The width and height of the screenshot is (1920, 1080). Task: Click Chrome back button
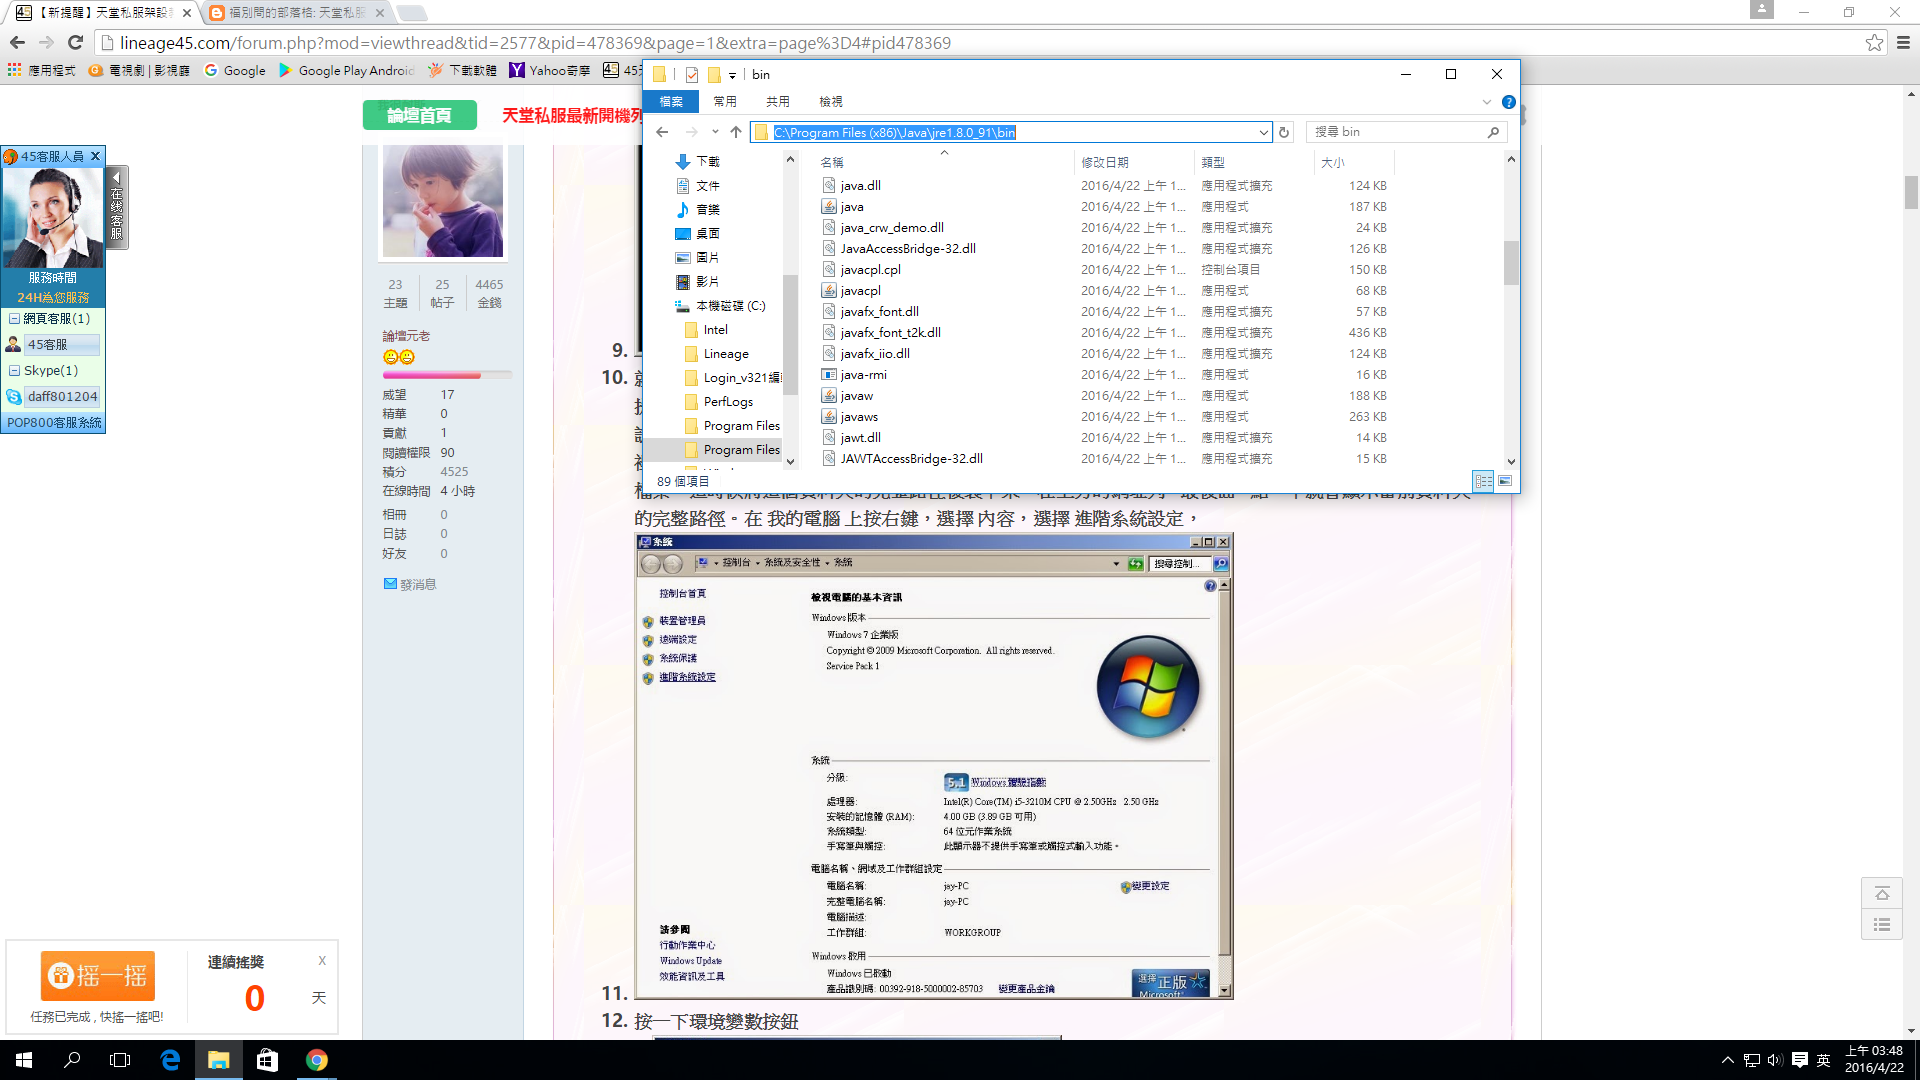(x=17, y=43)
